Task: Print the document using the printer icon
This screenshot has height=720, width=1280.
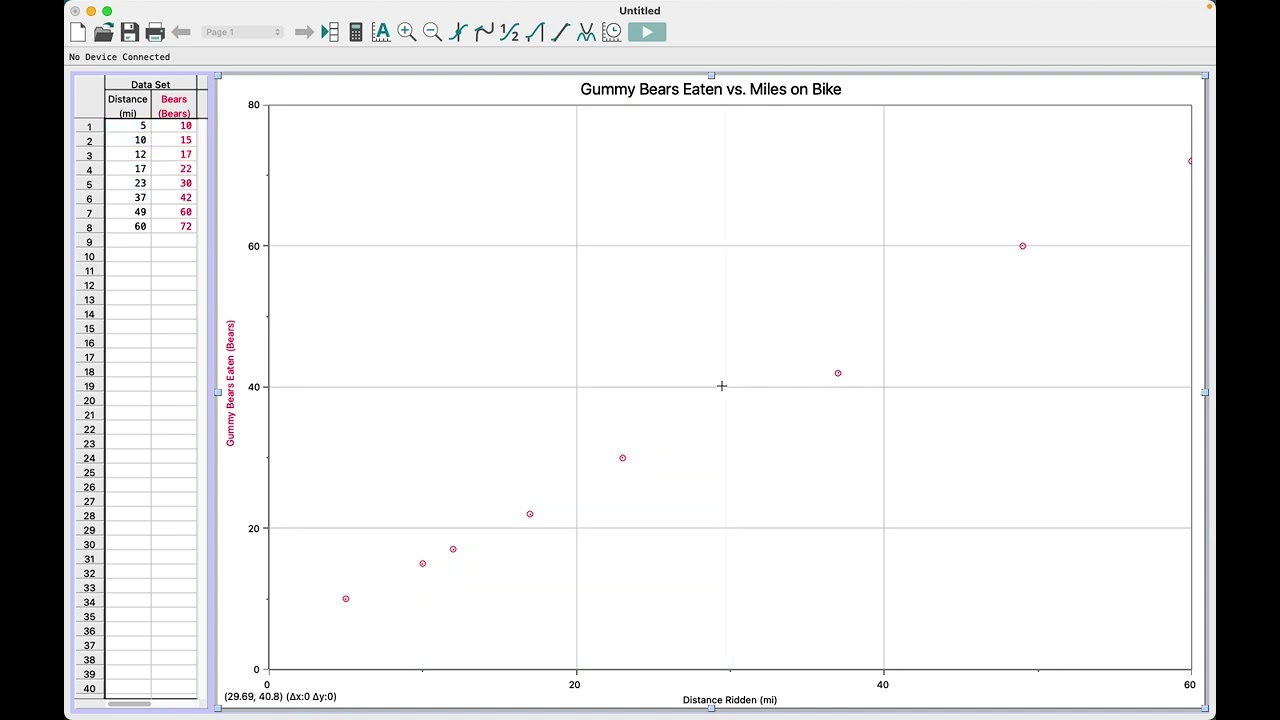Action: click(155, 33)
